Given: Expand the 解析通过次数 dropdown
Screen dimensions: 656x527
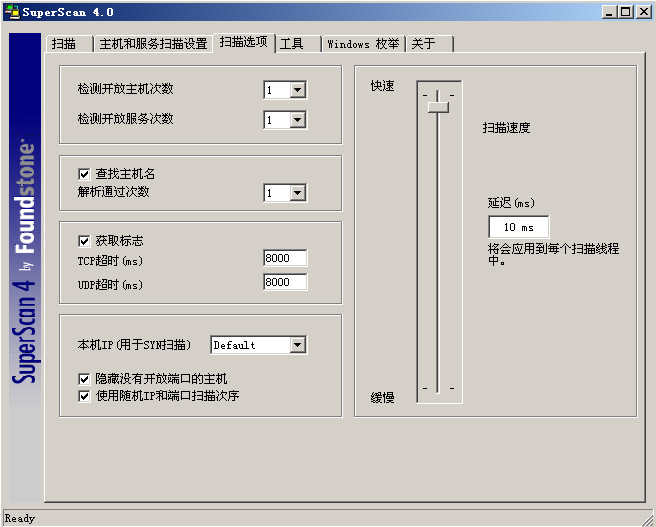Looking at the screenshot, I should click(x=297, y=193).
